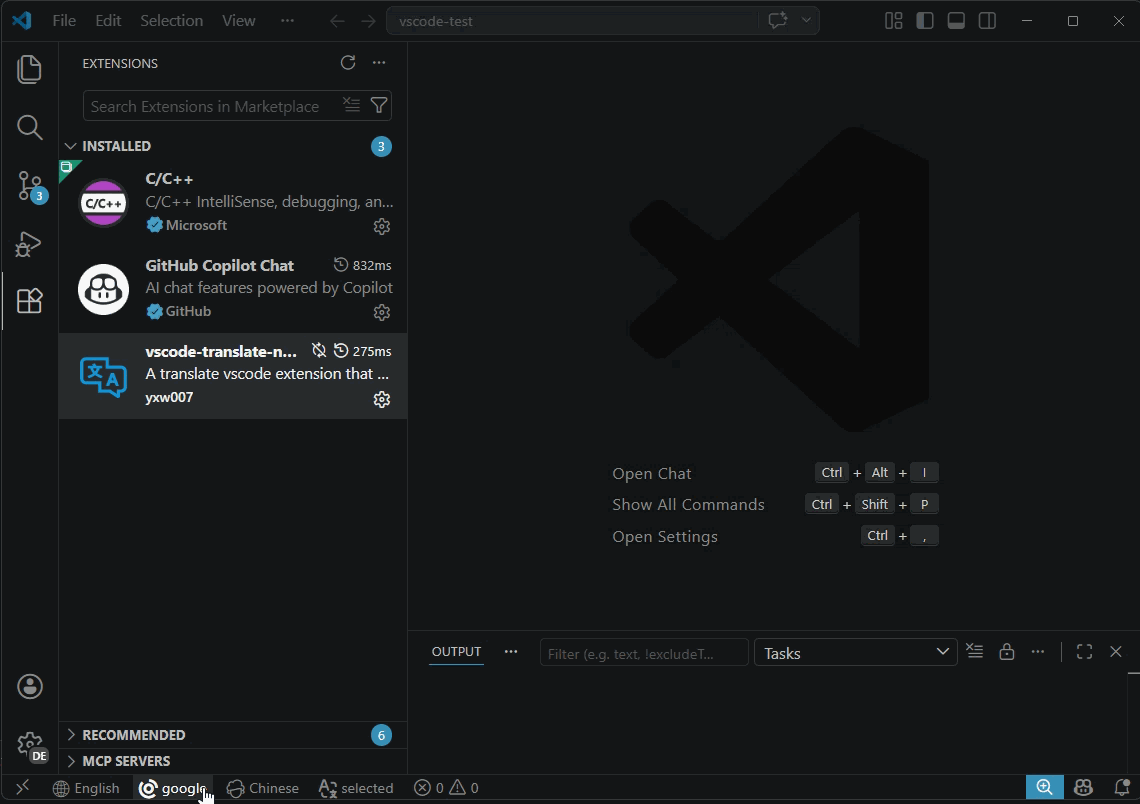Open settings gear for GitHub Copilot Chat
This screenshot has width=1140, height=804.
coord(382,313)
